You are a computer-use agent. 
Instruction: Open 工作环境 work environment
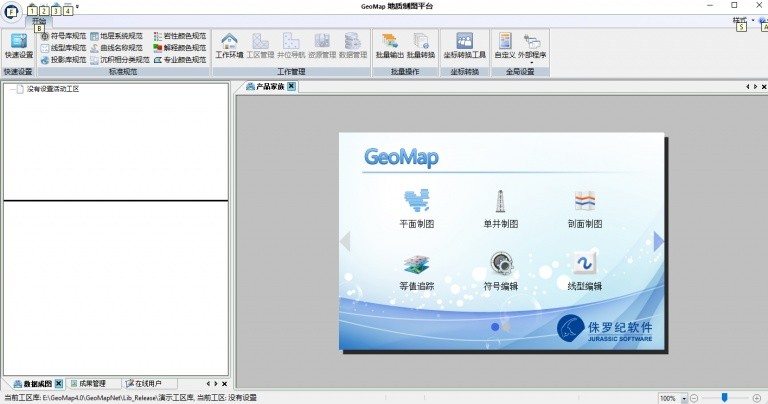(x=229, y=45)
